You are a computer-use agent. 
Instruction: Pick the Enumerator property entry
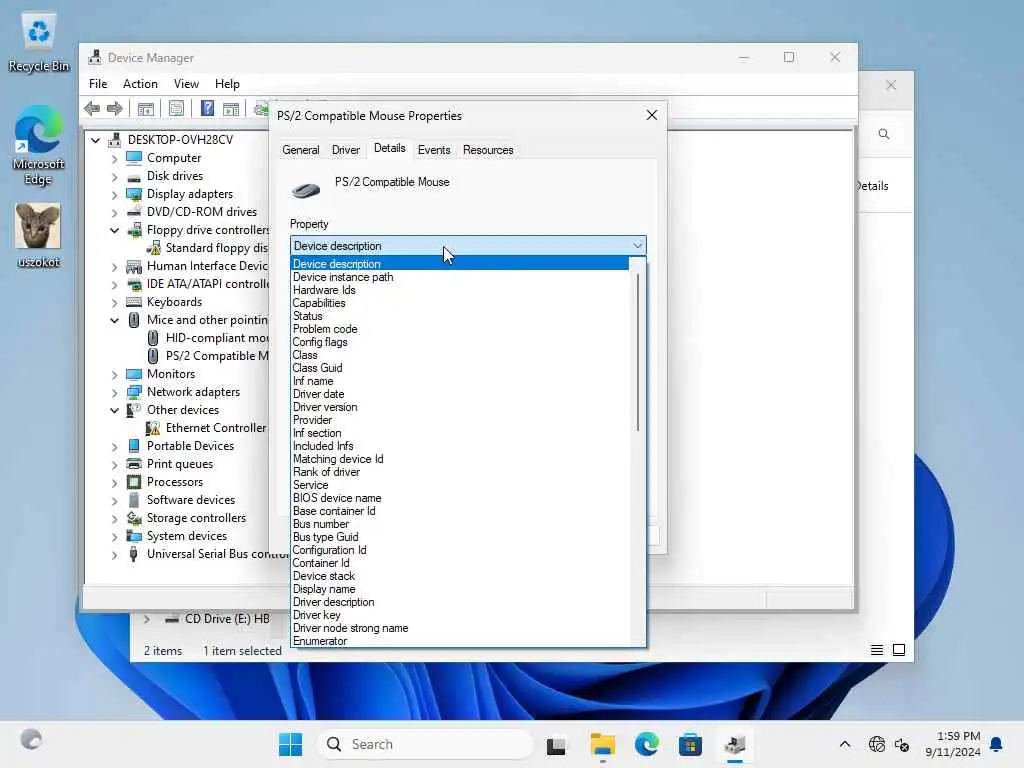pos(460,641)
